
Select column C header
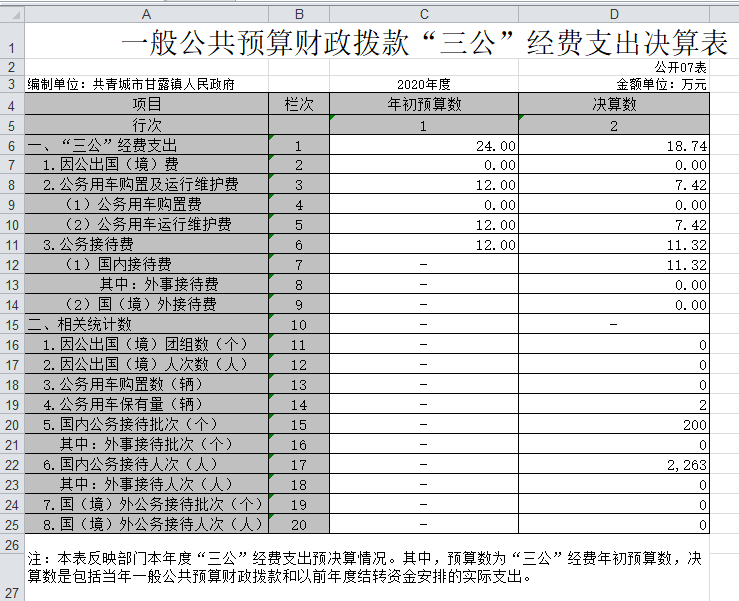click(423, 13)
